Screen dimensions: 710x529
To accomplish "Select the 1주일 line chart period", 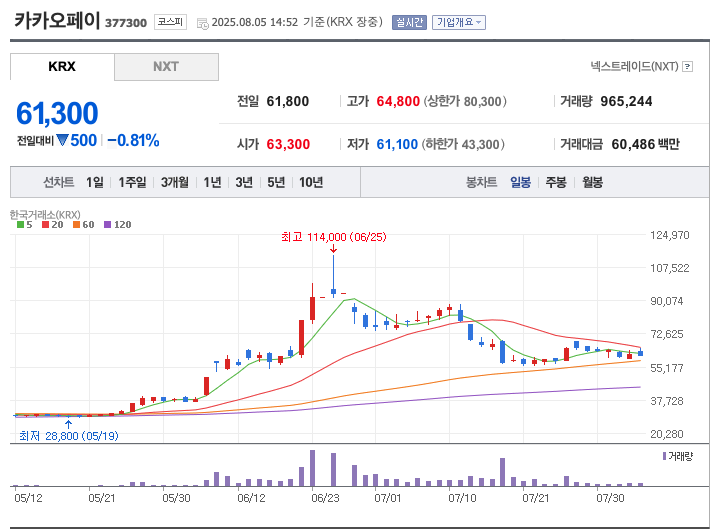I will pyautogui.click(x=132, y=182).
